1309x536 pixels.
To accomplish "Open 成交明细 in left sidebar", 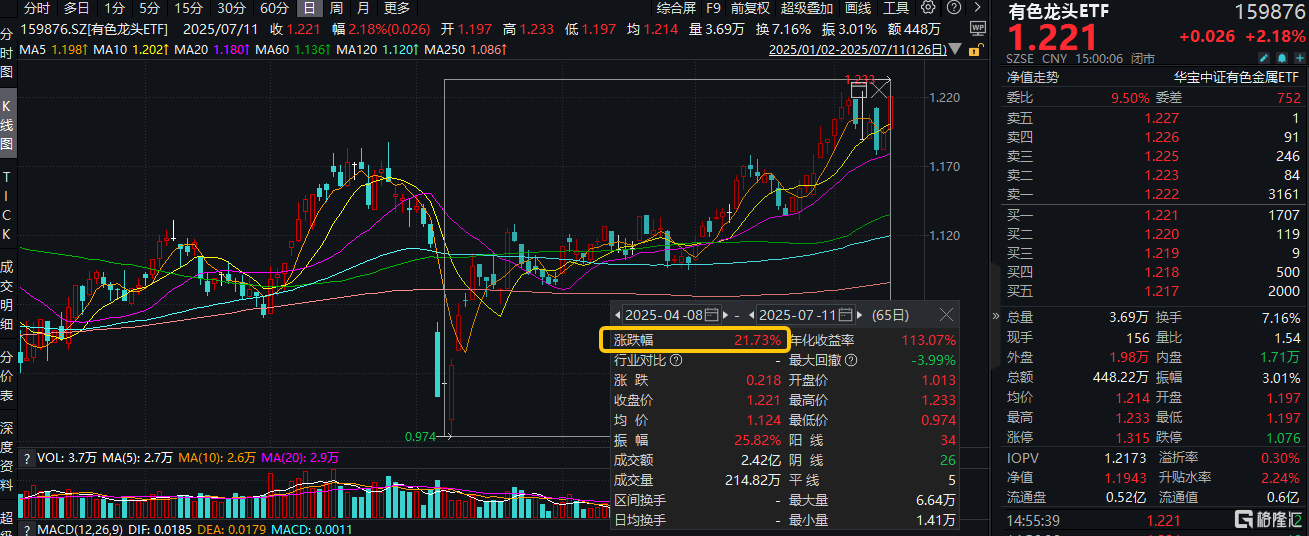I will coord(7,295).
